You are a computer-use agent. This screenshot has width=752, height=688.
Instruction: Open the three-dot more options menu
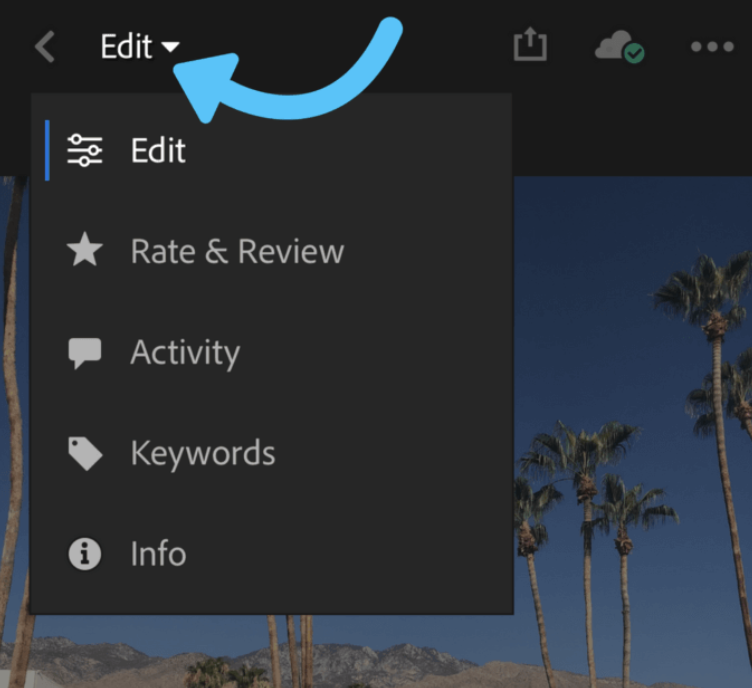pos(712,47)
